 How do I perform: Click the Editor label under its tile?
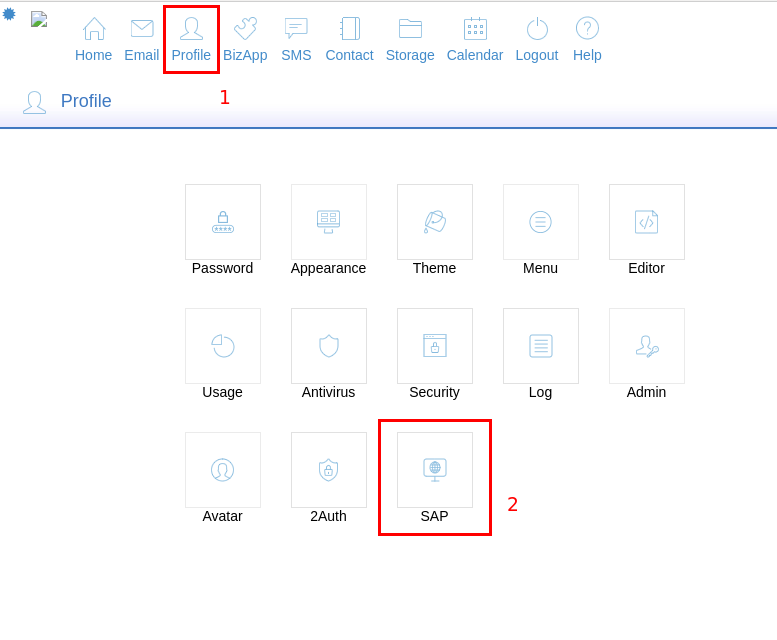(647, 268)
